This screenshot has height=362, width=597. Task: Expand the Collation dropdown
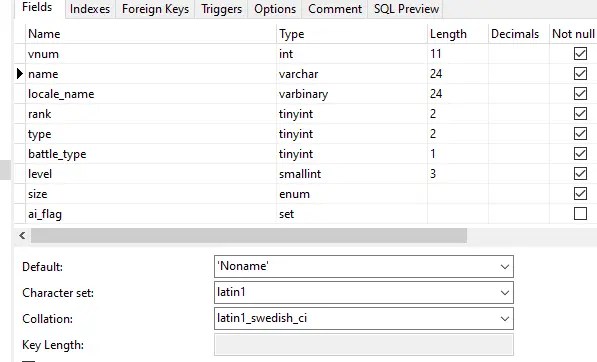point(504,319)
